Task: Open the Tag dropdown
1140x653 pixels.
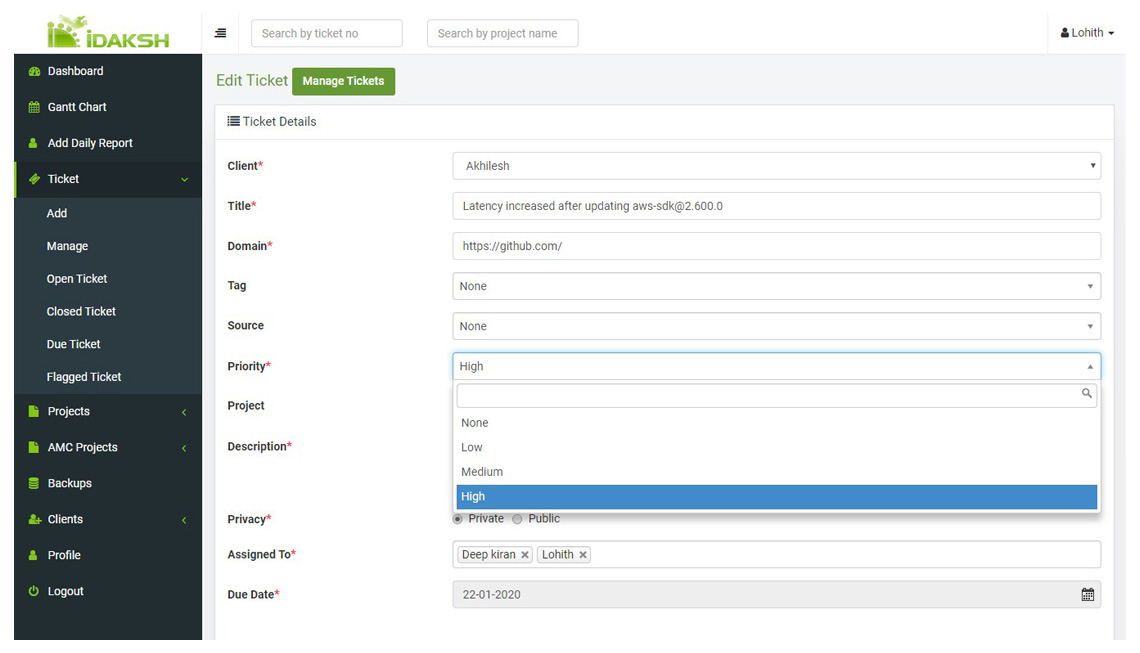Action: point(776,287)
